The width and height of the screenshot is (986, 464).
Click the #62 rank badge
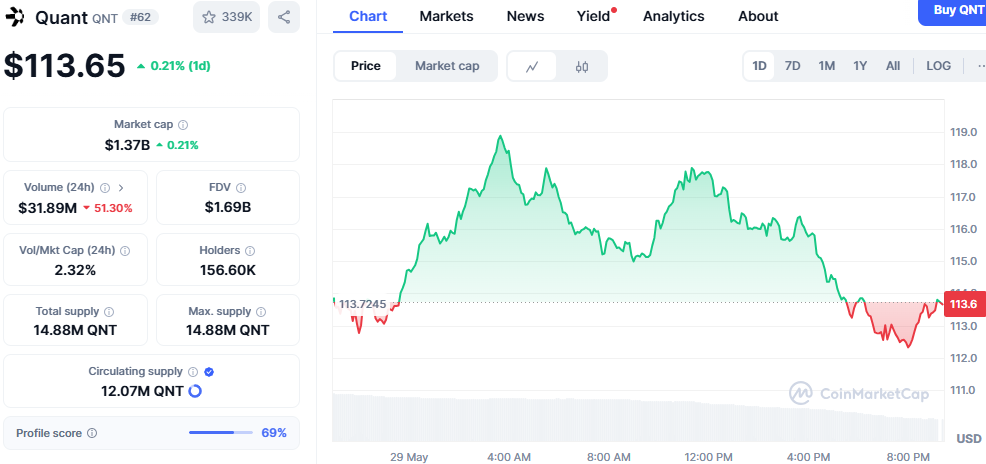coord(140,17)
